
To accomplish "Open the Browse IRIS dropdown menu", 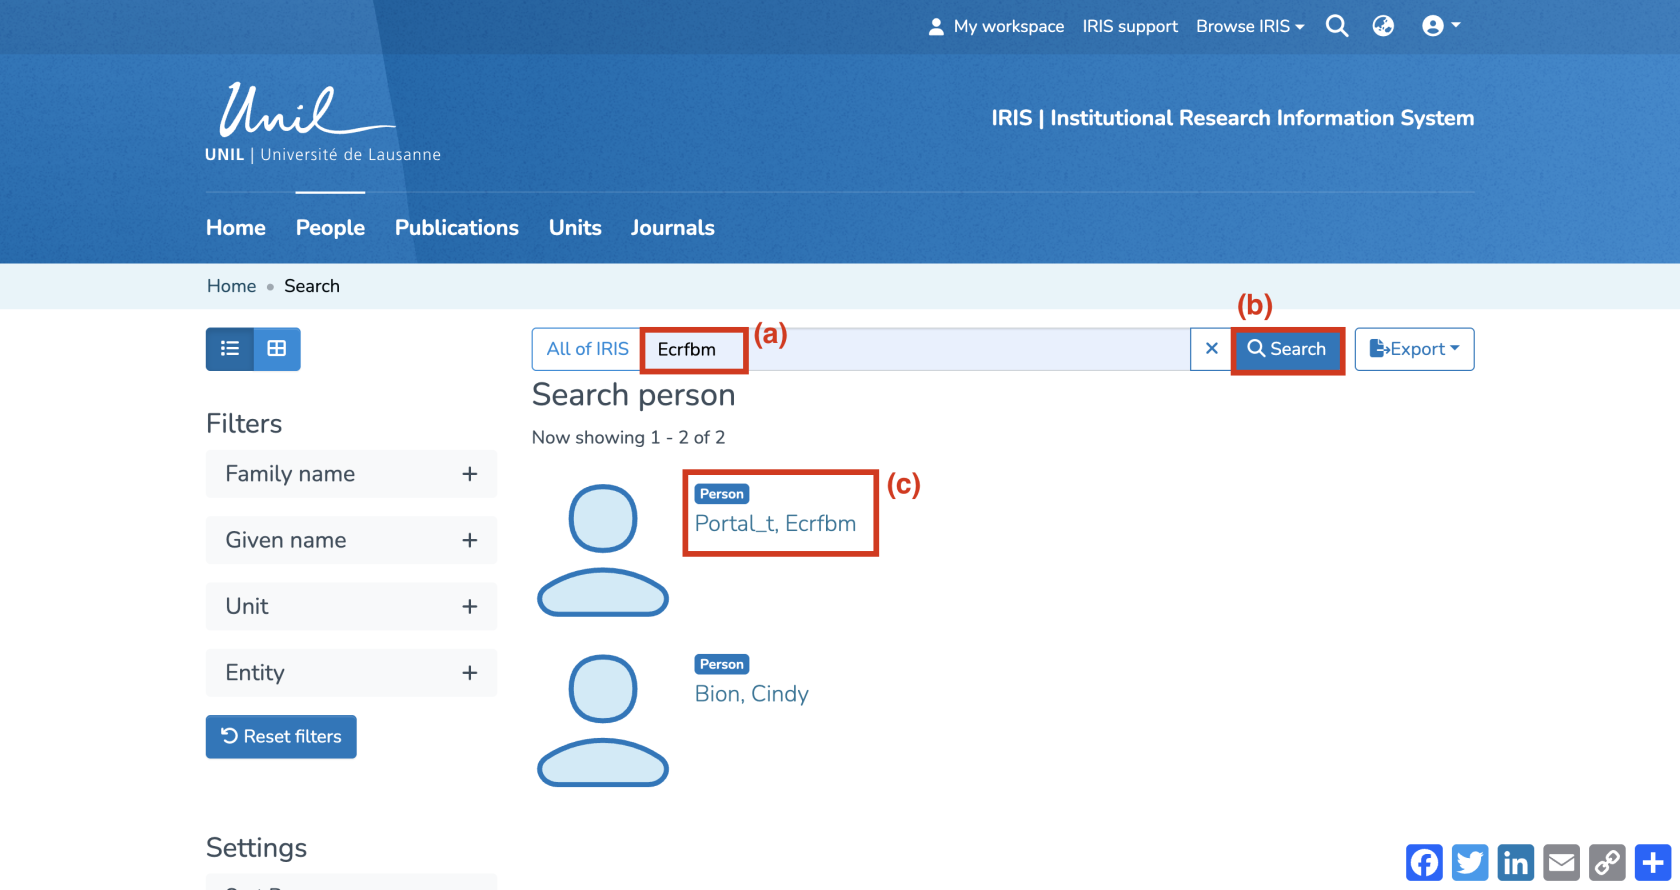I will click(1250, 26).
